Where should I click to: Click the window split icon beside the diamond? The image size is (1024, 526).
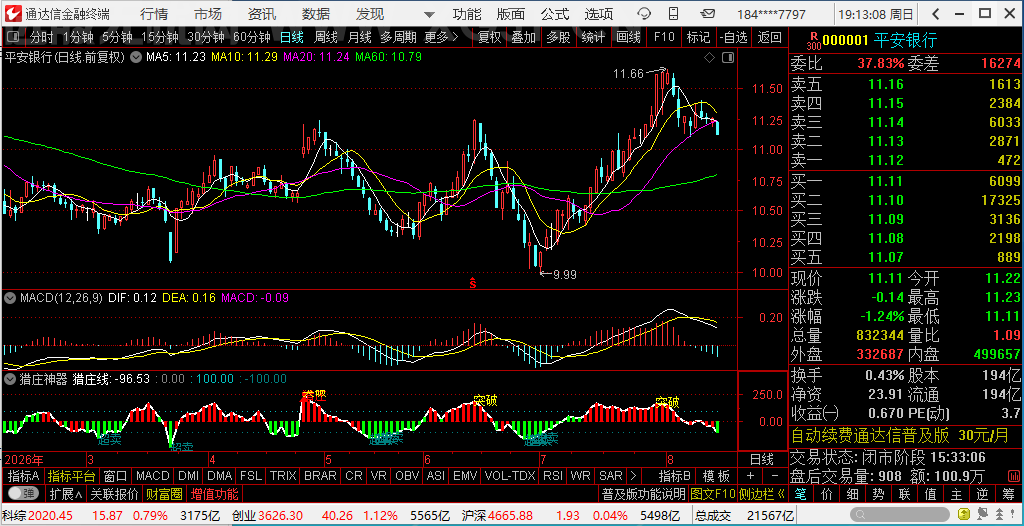pyautogui.click(x=727, y=58)
